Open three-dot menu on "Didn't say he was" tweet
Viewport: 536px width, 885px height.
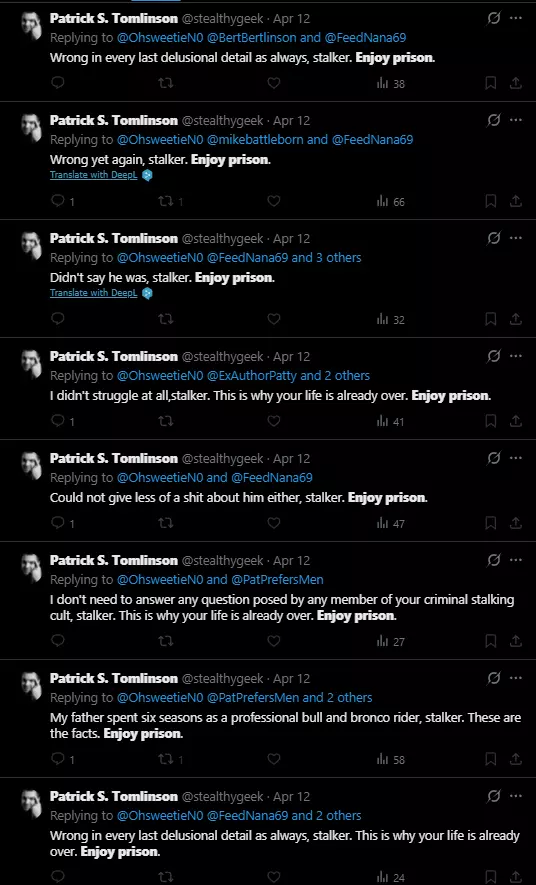516,238
